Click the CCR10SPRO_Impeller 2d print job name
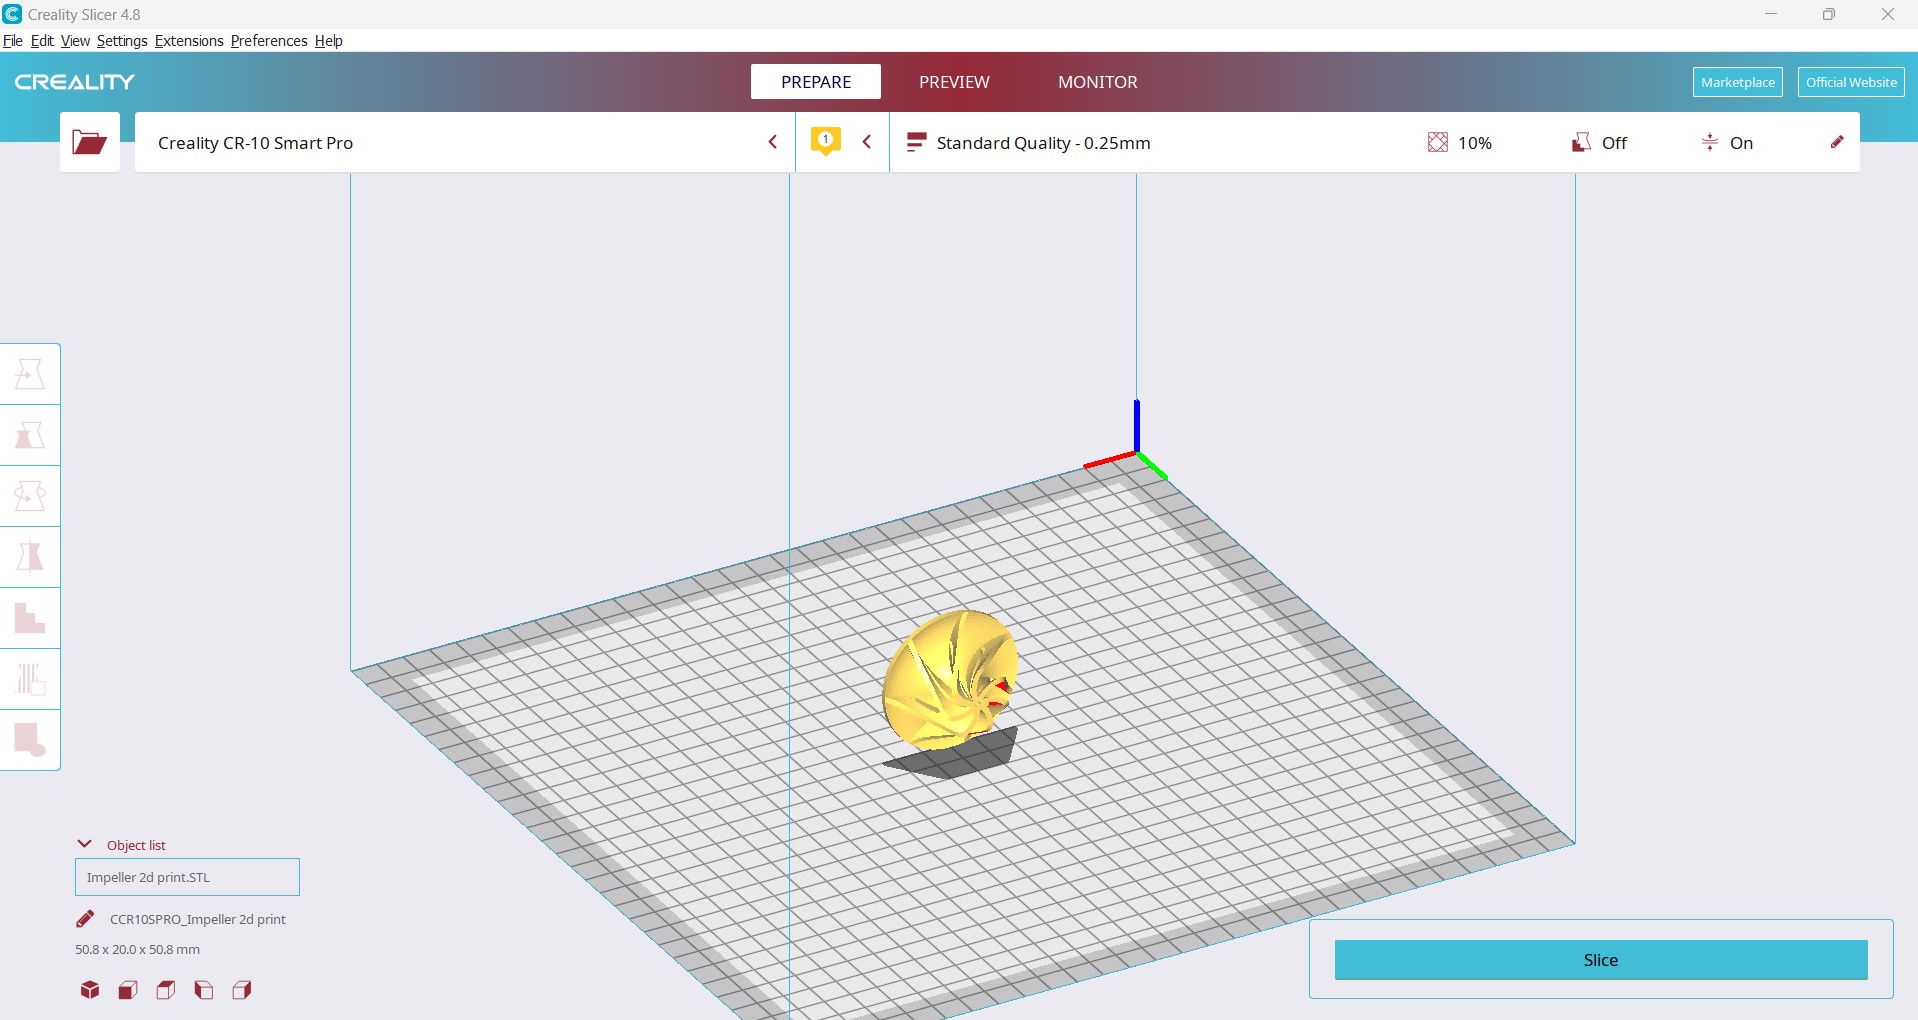This screenshot has width=1918, height=1020. [x=198, y=919]
